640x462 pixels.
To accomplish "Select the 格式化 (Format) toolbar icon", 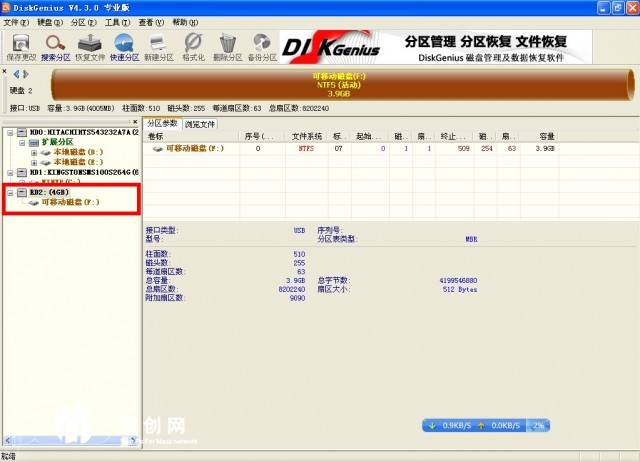I will [193, 44].
